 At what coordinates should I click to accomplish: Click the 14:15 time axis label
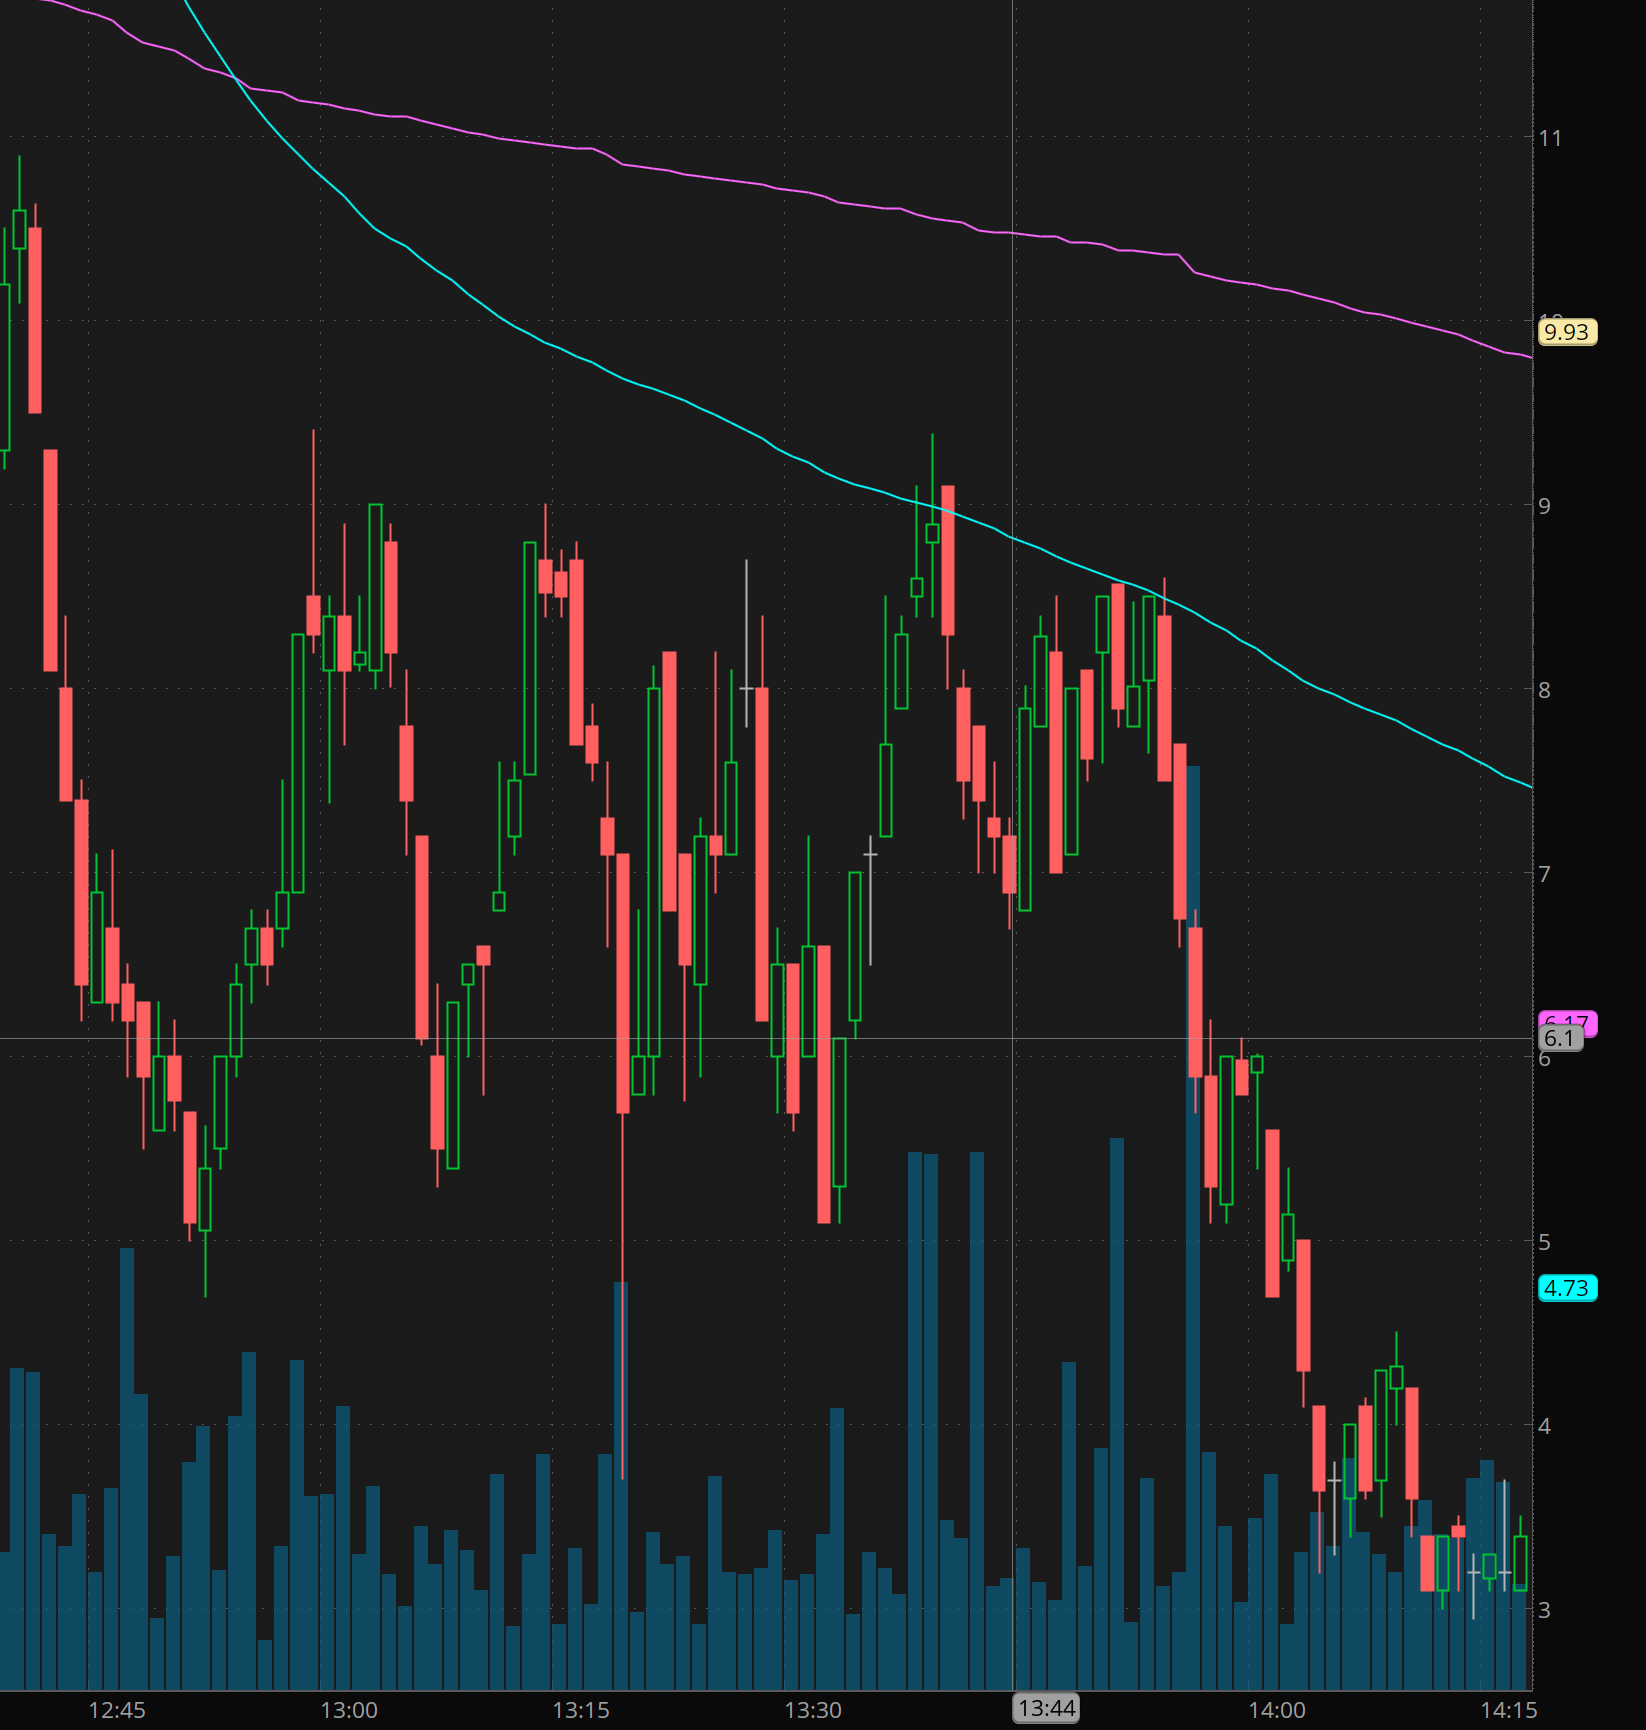click(1509, 1710)
